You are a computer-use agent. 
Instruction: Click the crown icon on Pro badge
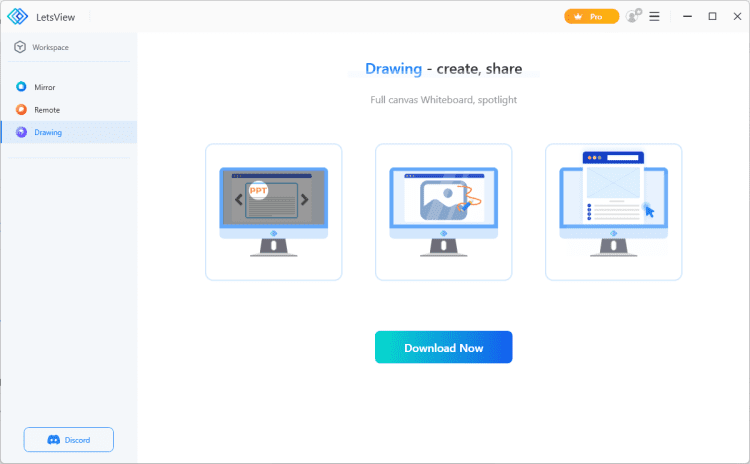click(x=578, y=17)
